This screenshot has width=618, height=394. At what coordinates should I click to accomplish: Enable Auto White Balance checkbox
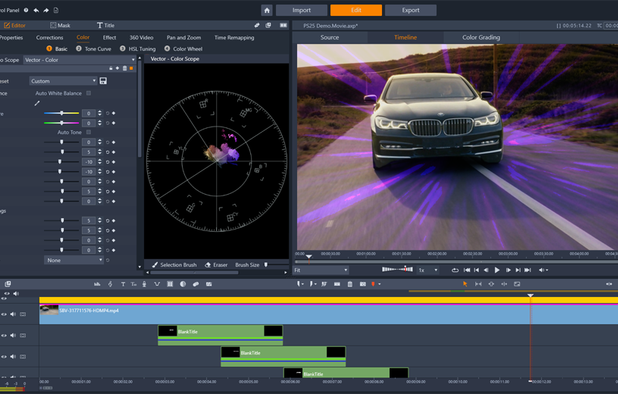pyautogui.click(x=89, y=93)
